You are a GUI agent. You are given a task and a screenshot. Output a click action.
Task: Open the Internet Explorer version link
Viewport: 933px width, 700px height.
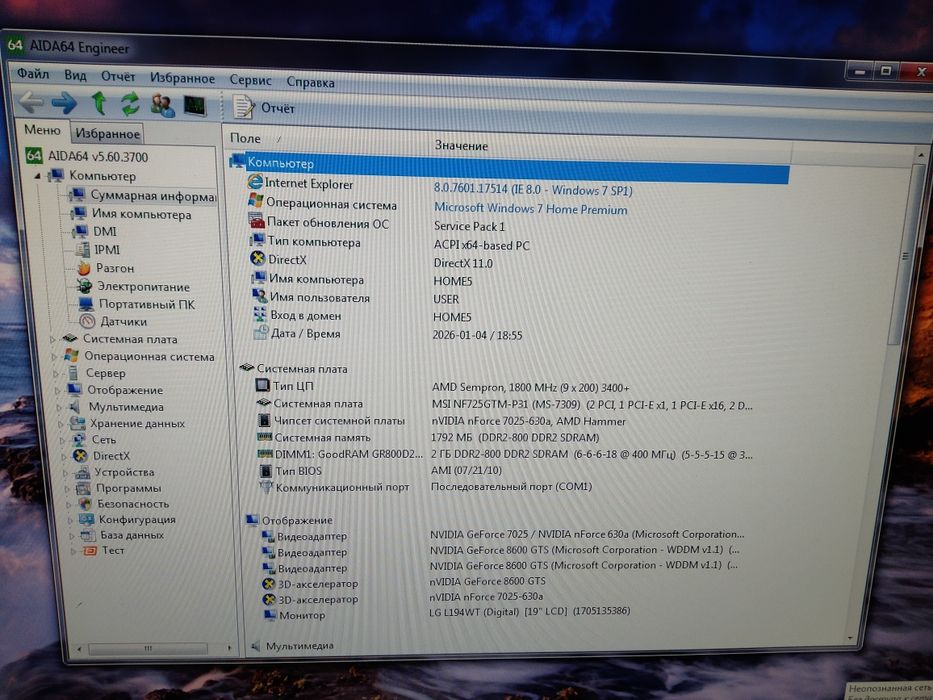pos(533,189)
